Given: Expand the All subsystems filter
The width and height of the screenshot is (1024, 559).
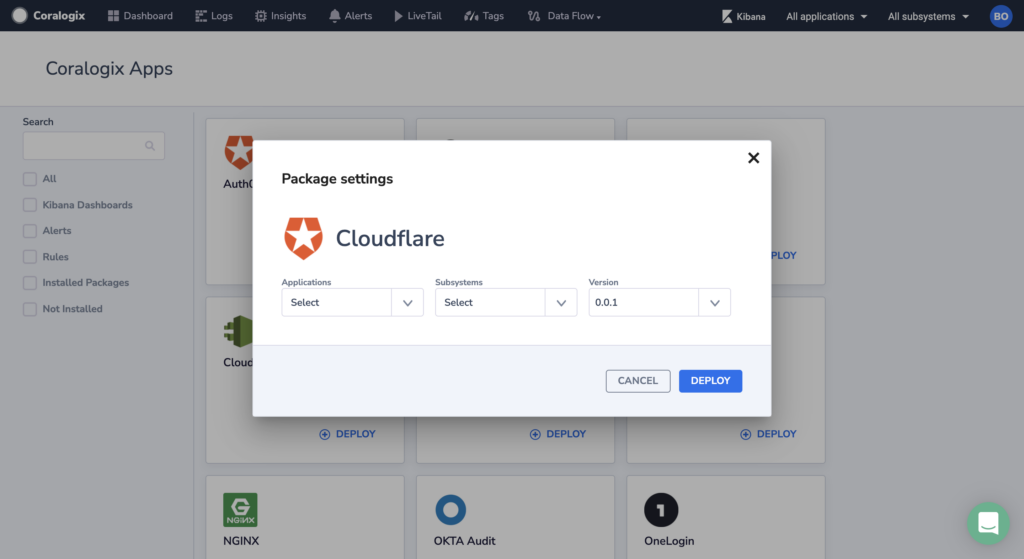Looking at the screenshot, I should click(928, 16).
